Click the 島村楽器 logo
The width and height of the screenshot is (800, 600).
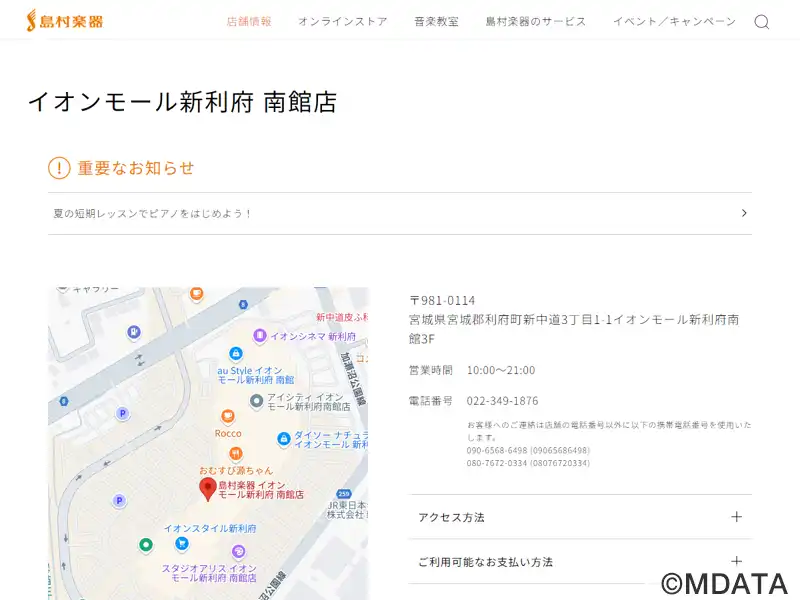tap(65, 20)
